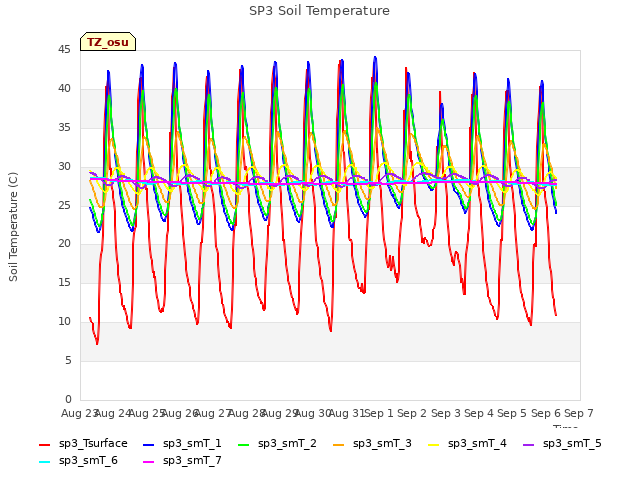Click the 0 y-axis tick label
The image size is (640, 480).
[x=68, y=399]
